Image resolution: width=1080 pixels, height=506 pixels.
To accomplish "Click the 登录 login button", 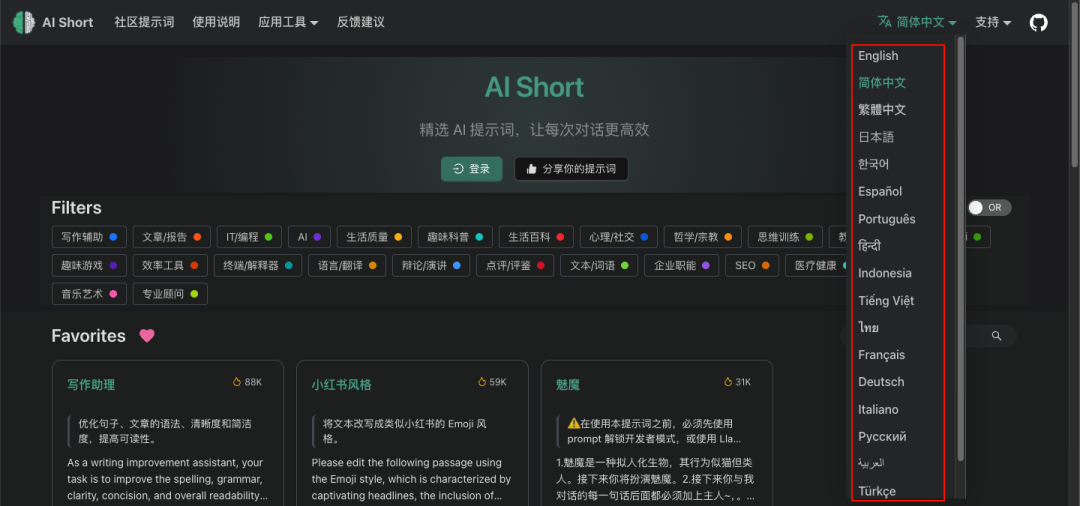I will pos(472,169).
